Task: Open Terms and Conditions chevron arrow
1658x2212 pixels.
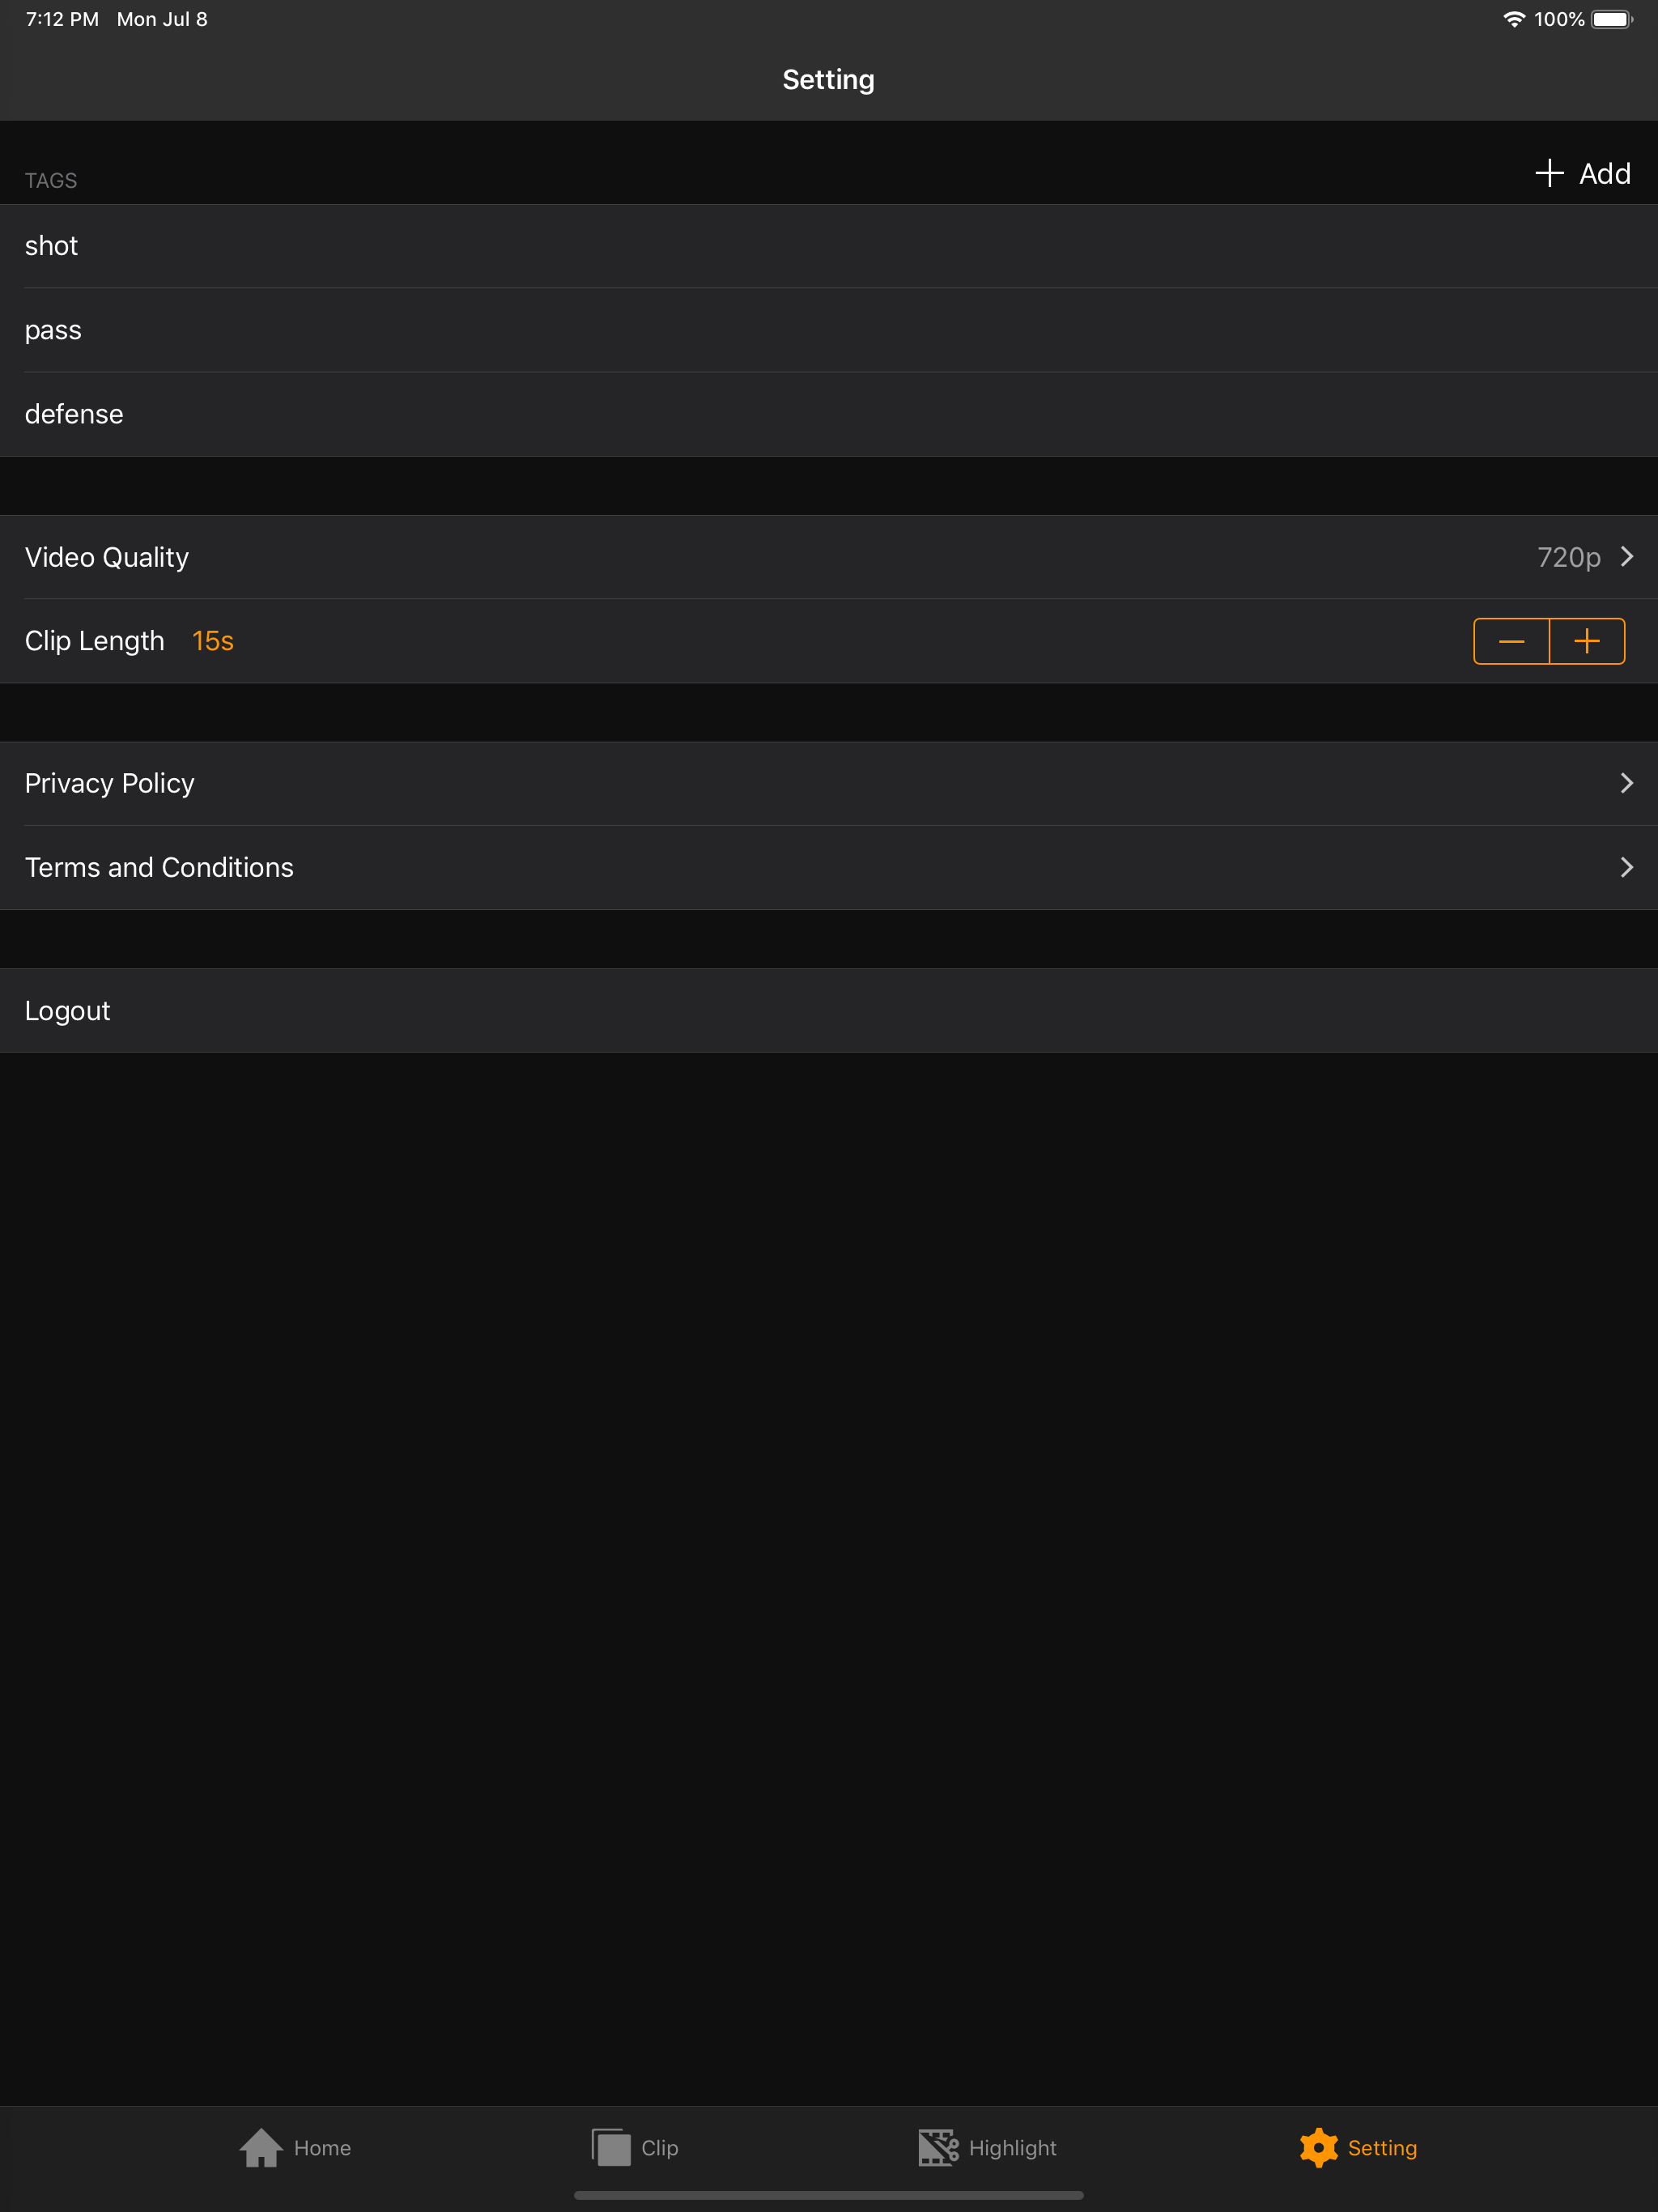Action: coord(1627,867)
